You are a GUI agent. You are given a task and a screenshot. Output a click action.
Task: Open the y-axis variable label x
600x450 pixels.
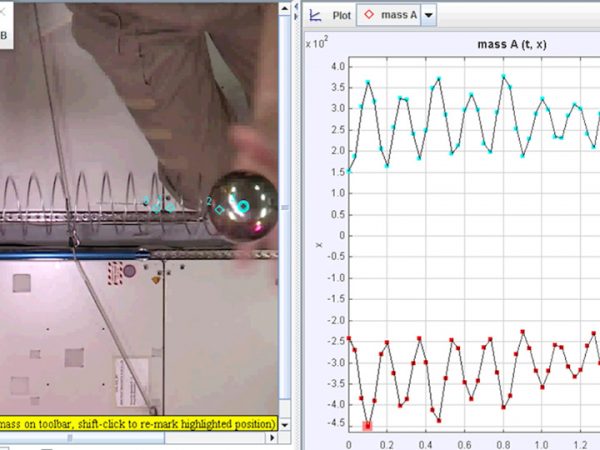(x=319, y=244)
